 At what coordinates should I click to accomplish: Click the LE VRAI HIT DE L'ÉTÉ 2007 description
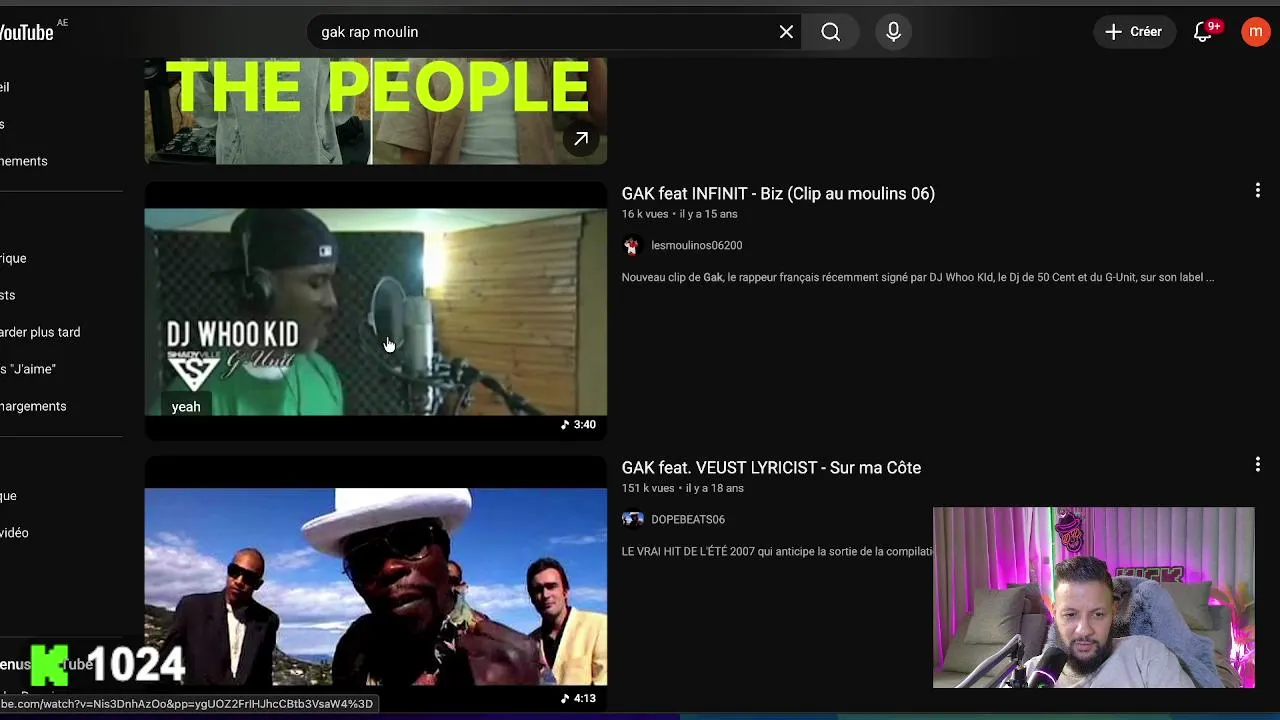click(777, 551)
